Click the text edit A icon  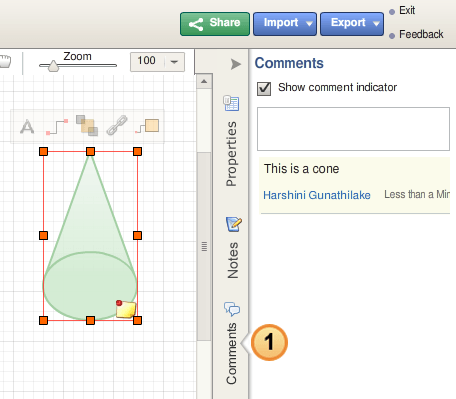(x=27, y=127)
